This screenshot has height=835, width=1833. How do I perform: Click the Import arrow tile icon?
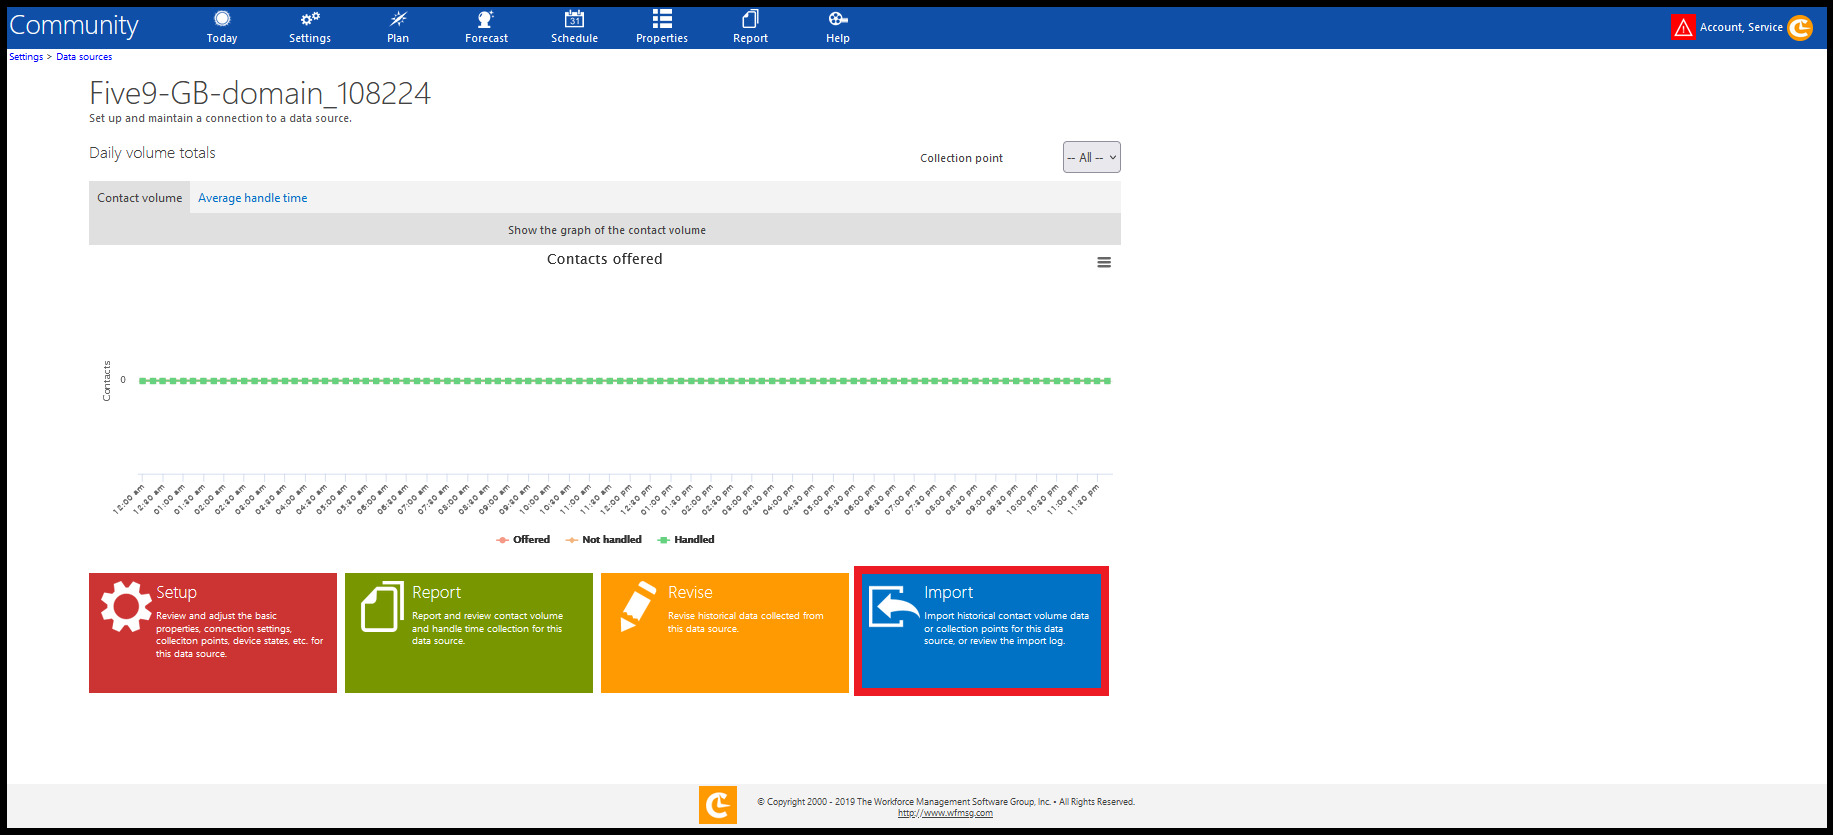(x=894, y=606)
